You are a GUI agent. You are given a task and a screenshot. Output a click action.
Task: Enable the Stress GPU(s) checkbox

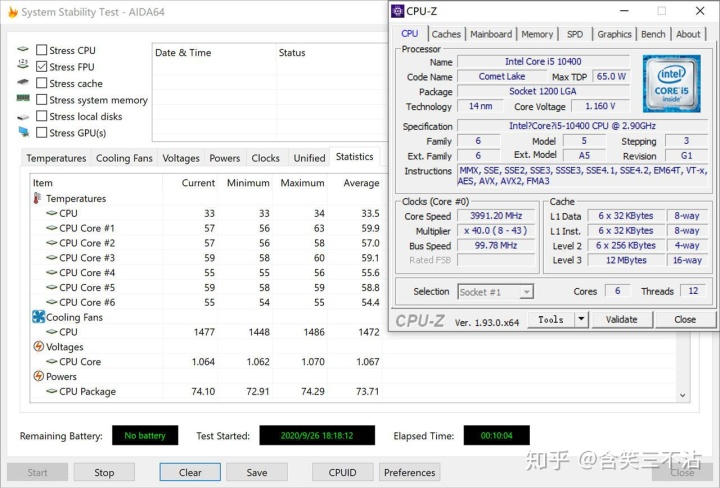(x=41, y=133)
